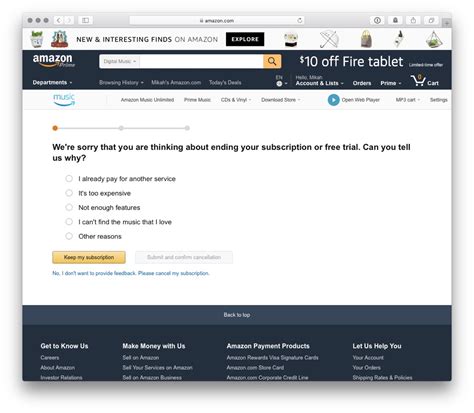
Task: Click the first orange progress step dot
Action: (x=55, y=128)
